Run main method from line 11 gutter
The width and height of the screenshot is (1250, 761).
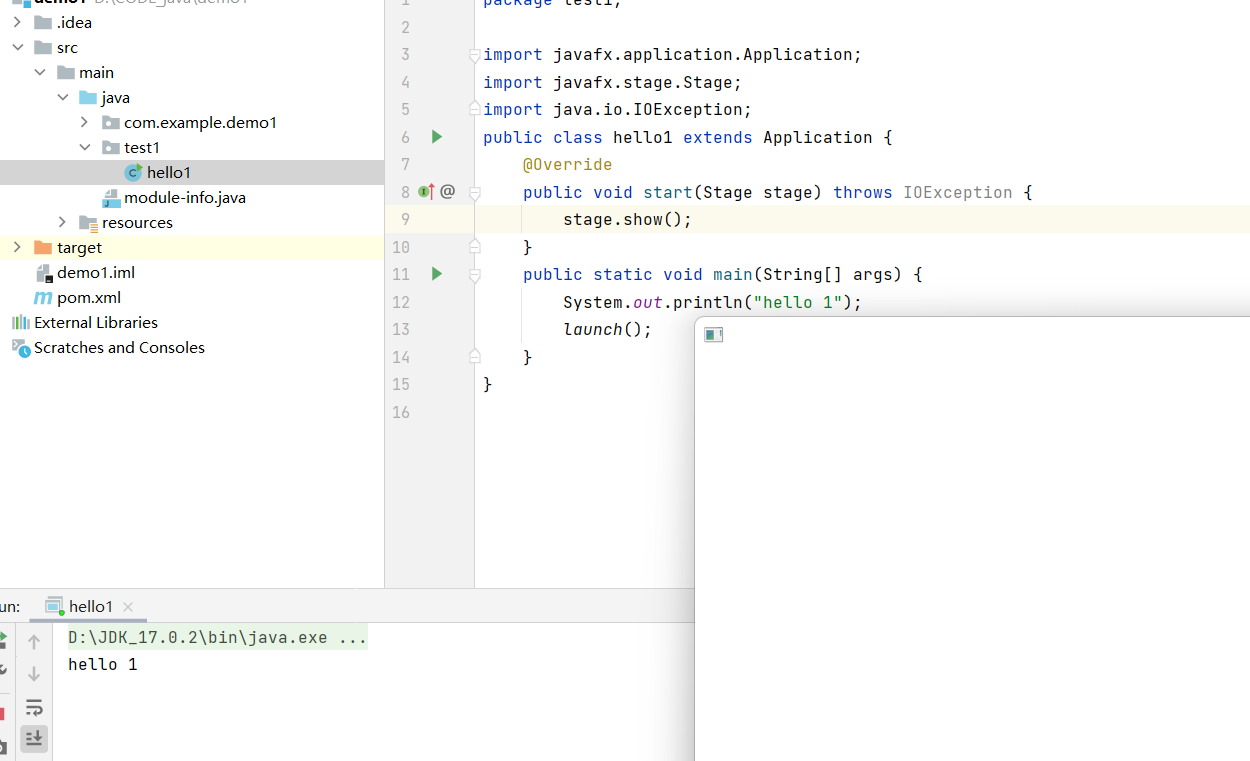(x=436, y=274)
